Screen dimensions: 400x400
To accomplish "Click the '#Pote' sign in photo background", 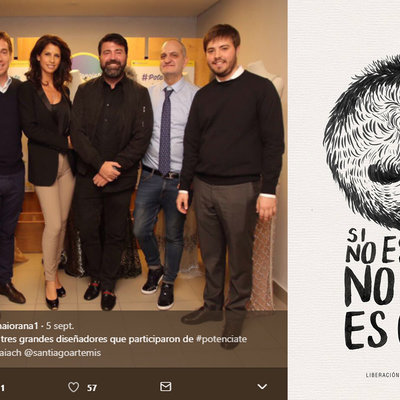I will (153, 77).
